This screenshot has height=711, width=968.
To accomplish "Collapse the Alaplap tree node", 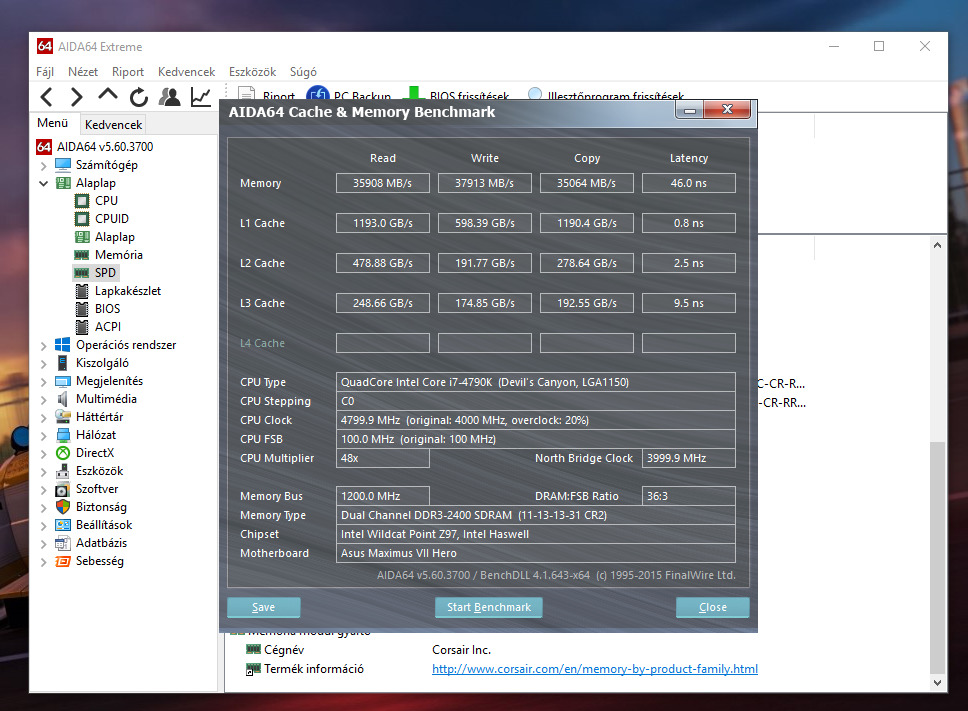I will [43, 183].
